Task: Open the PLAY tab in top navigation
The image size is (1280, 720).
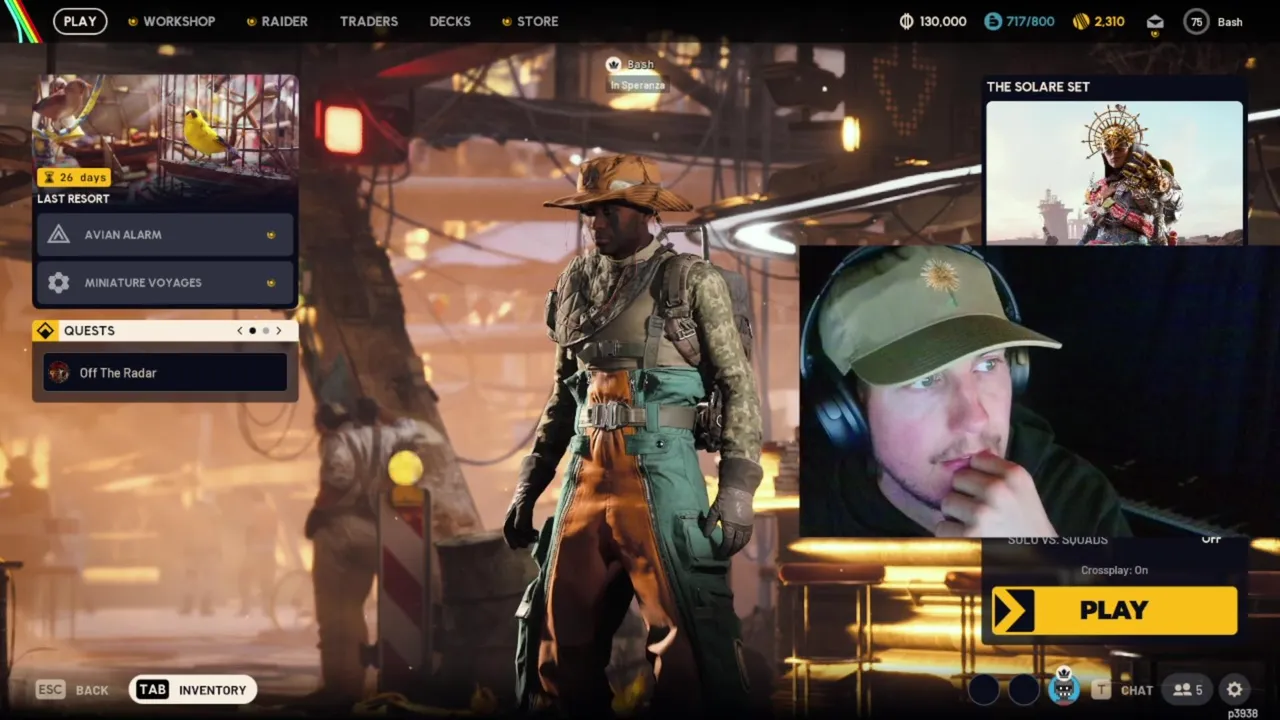Action: coord(80,21)
